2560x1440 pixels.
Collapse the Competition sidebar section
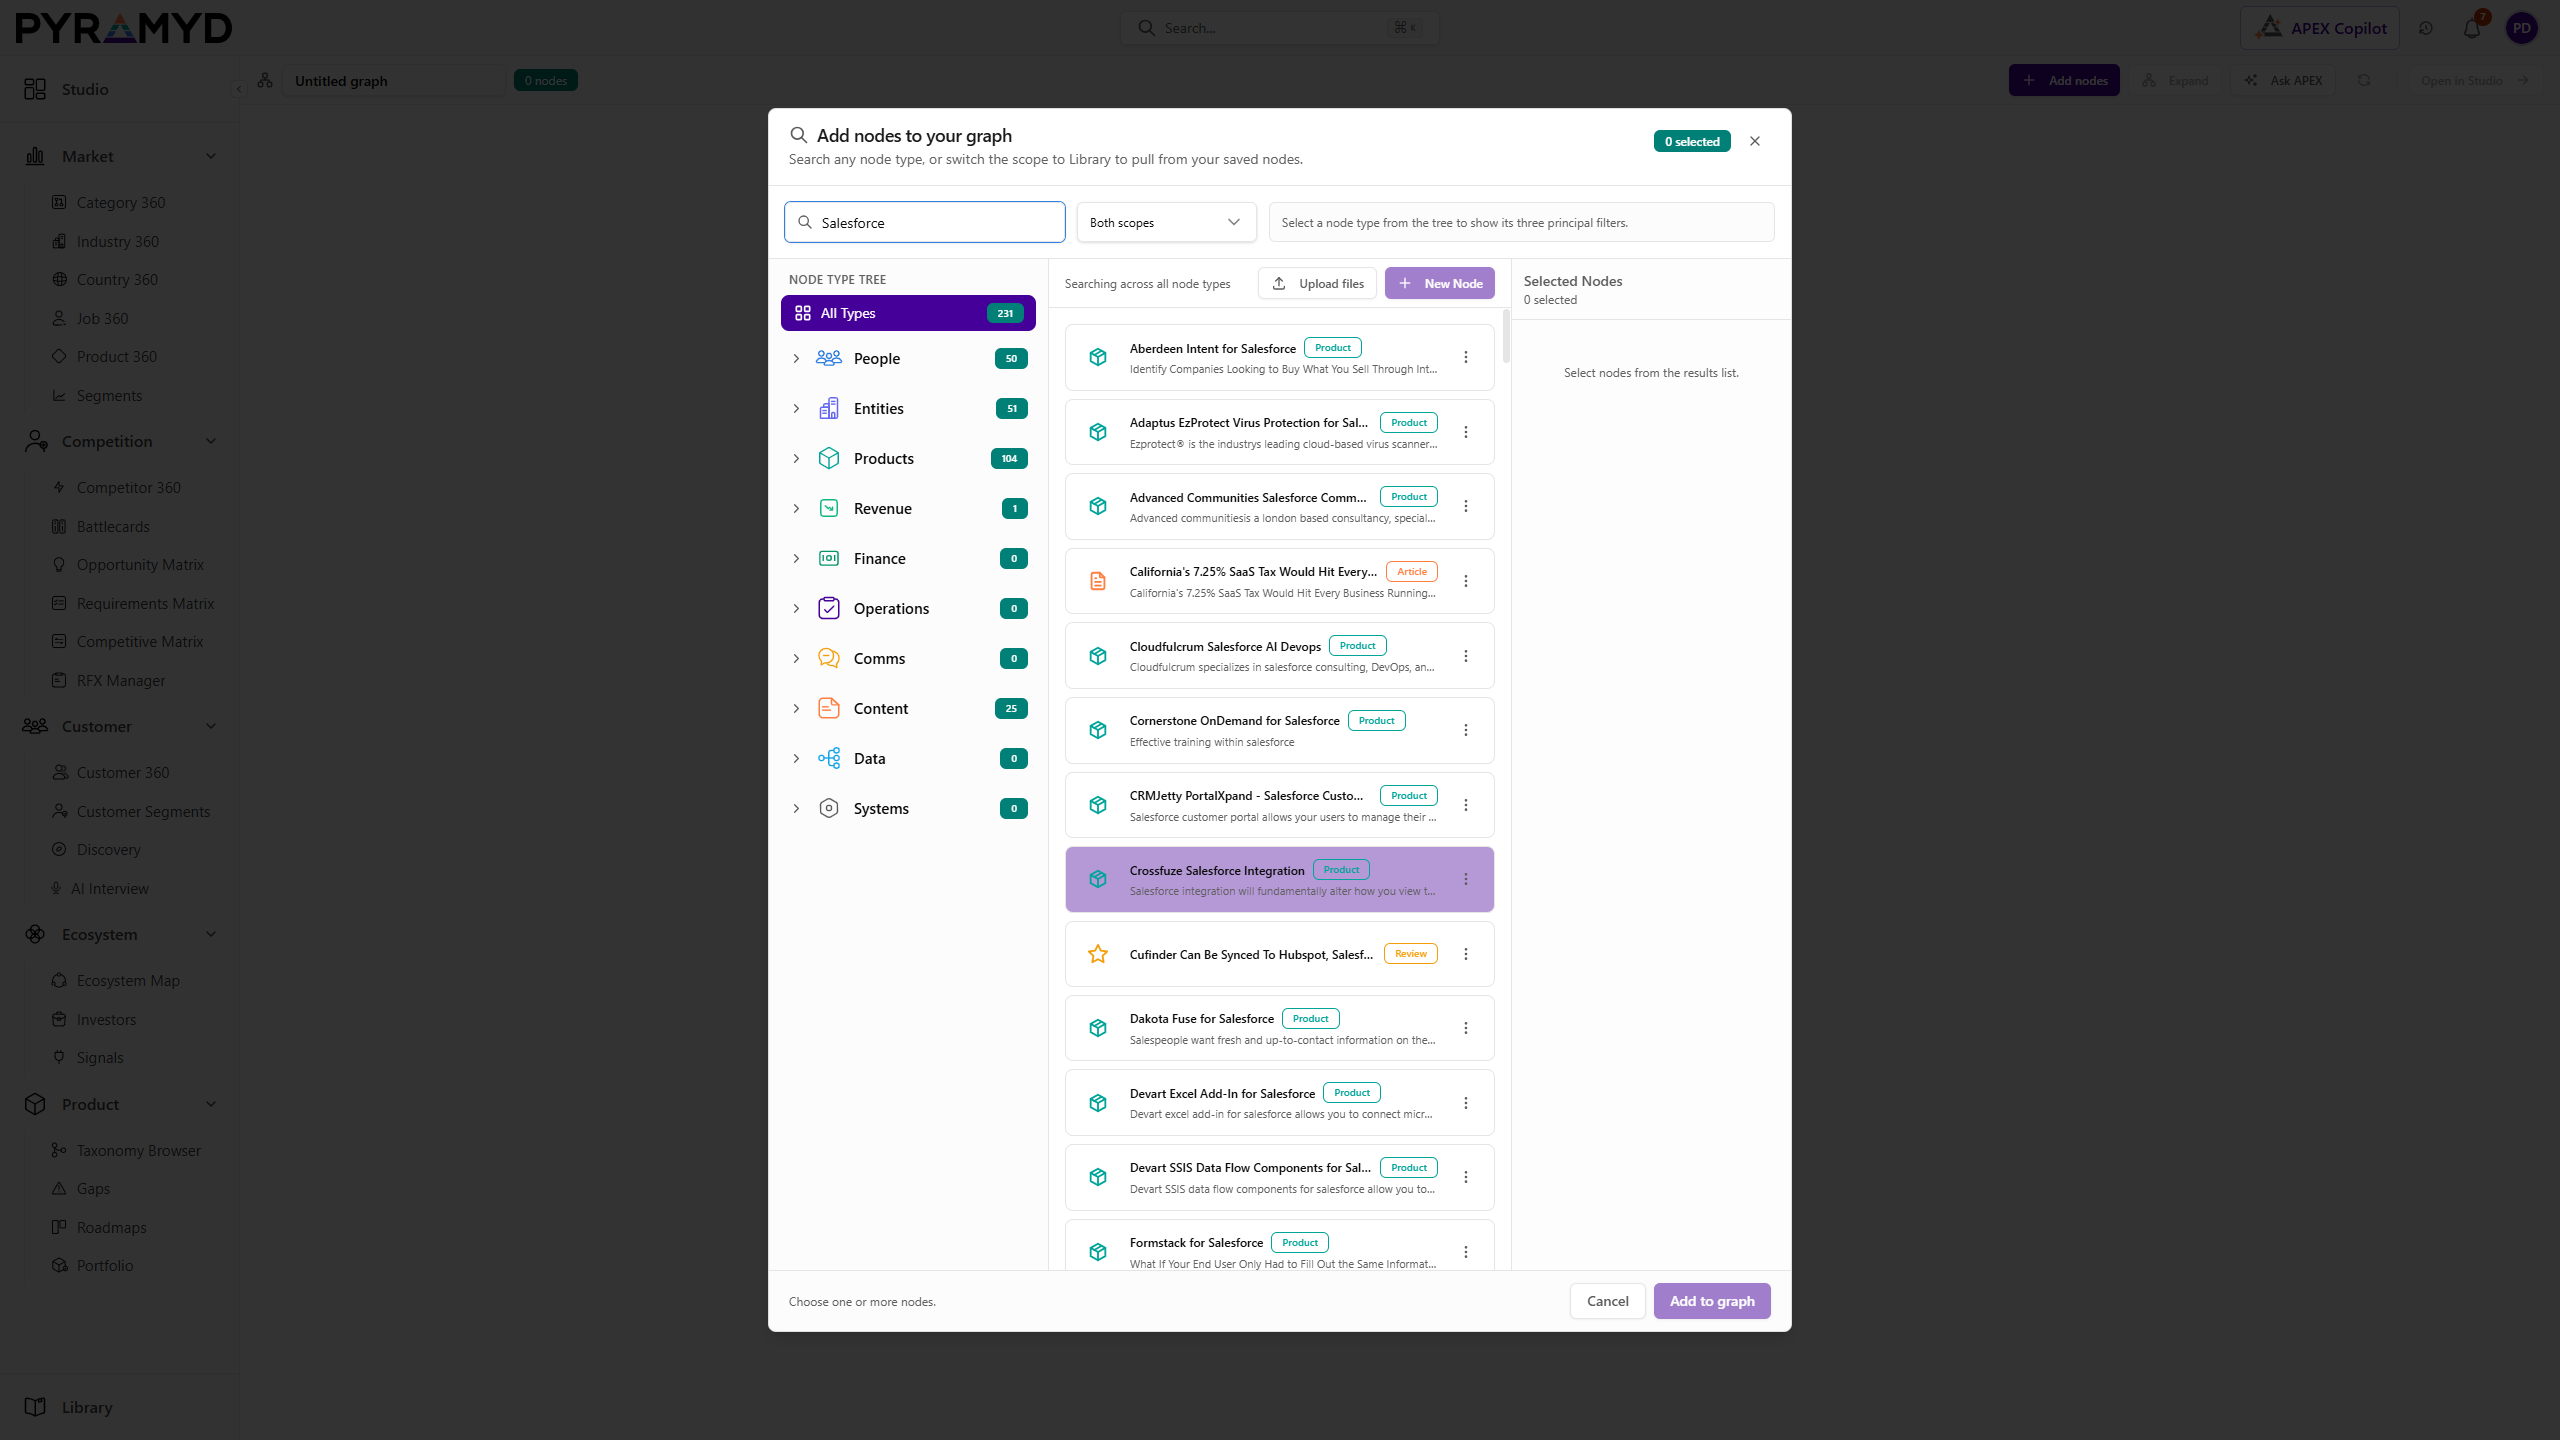tap(210, 441)
